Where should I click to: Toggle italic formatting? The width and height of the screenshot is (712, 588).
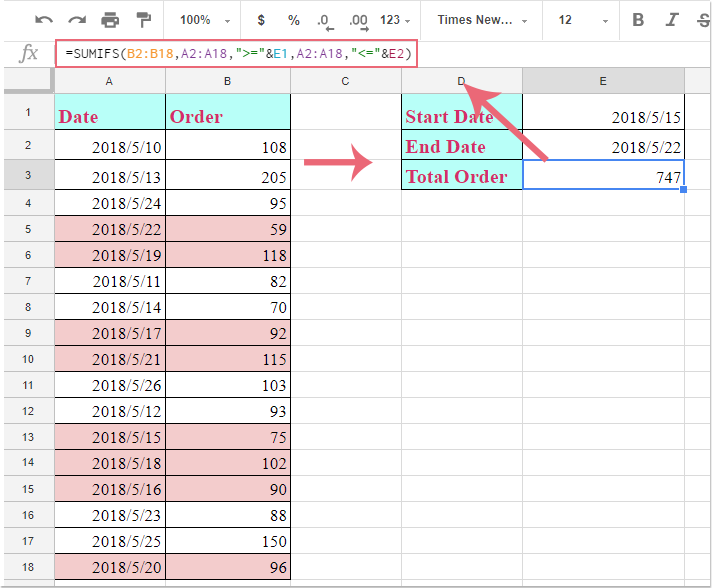click(672, 20)
